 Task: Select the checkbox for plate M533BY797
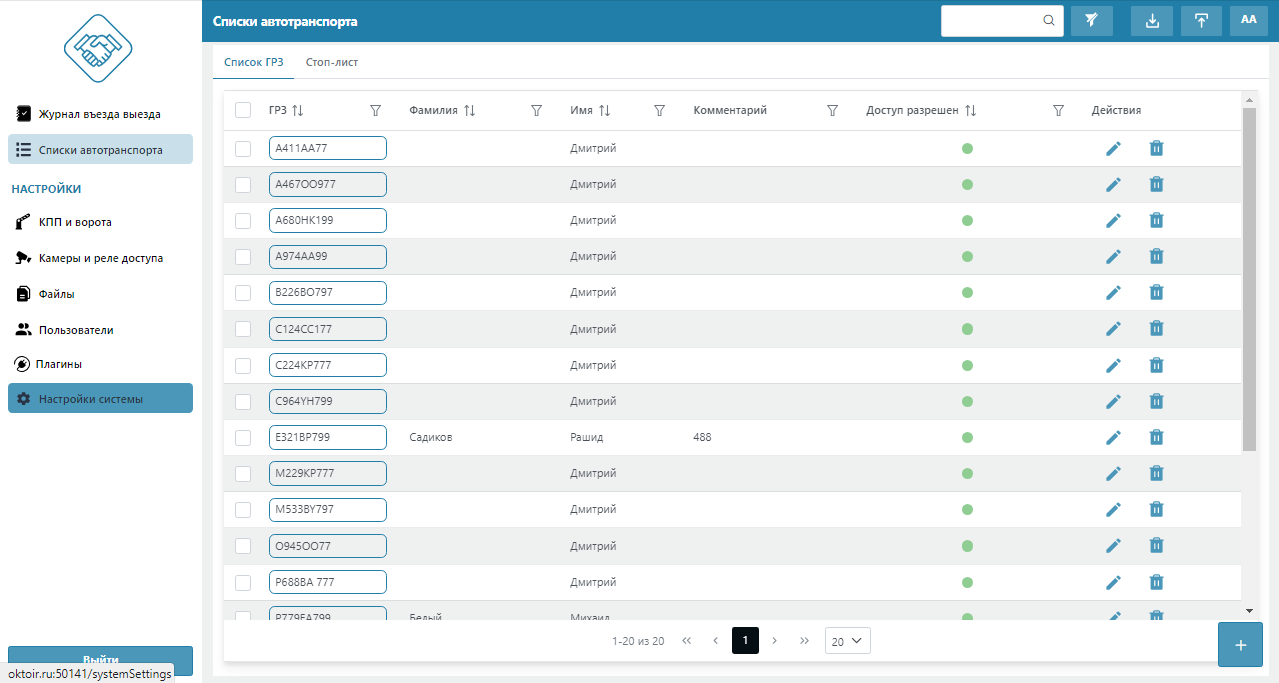tap(243, 510)
